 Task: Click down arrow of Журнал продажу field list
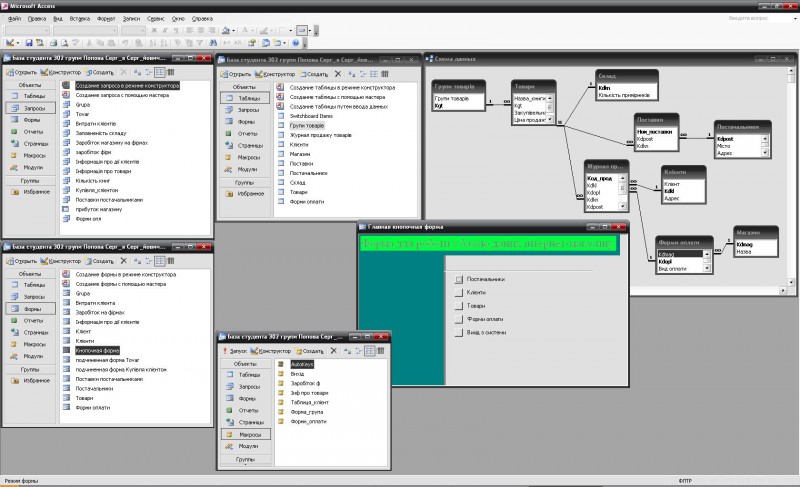pos(622,207)
